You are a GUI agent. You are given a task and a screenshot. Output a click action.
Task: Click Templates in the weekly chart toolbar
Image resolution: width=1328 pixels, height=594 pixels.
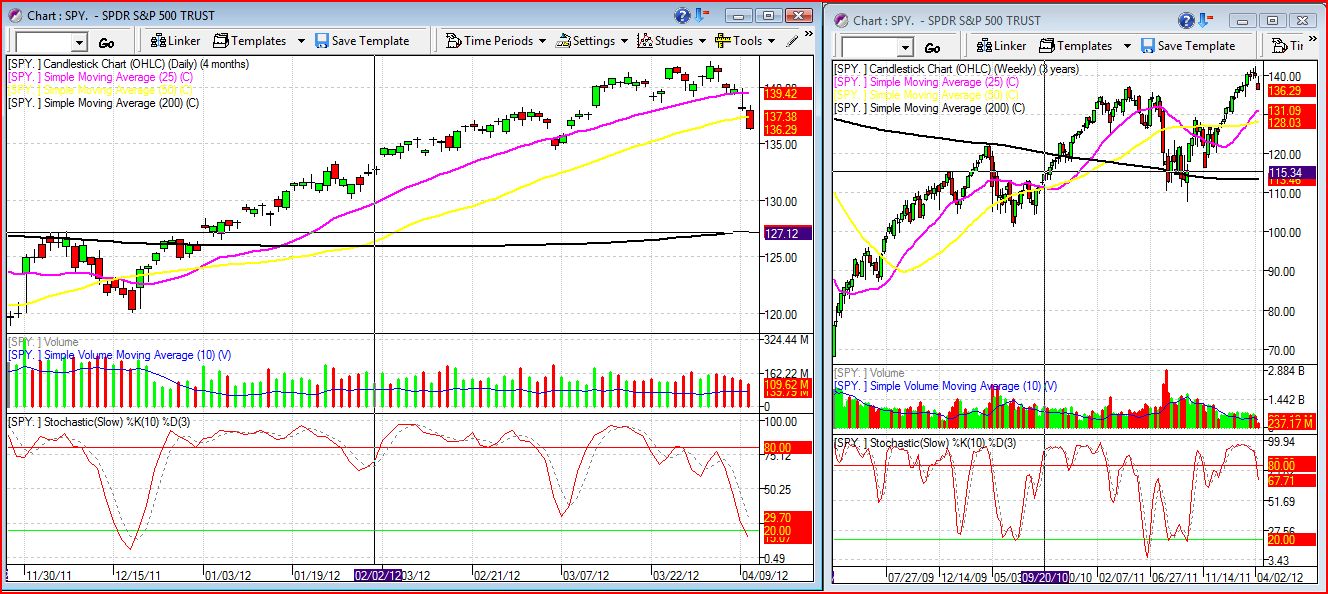pos(1075,46)
